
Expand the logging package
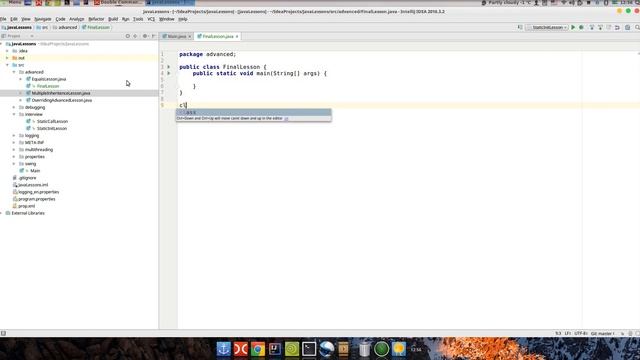[14, 136]
